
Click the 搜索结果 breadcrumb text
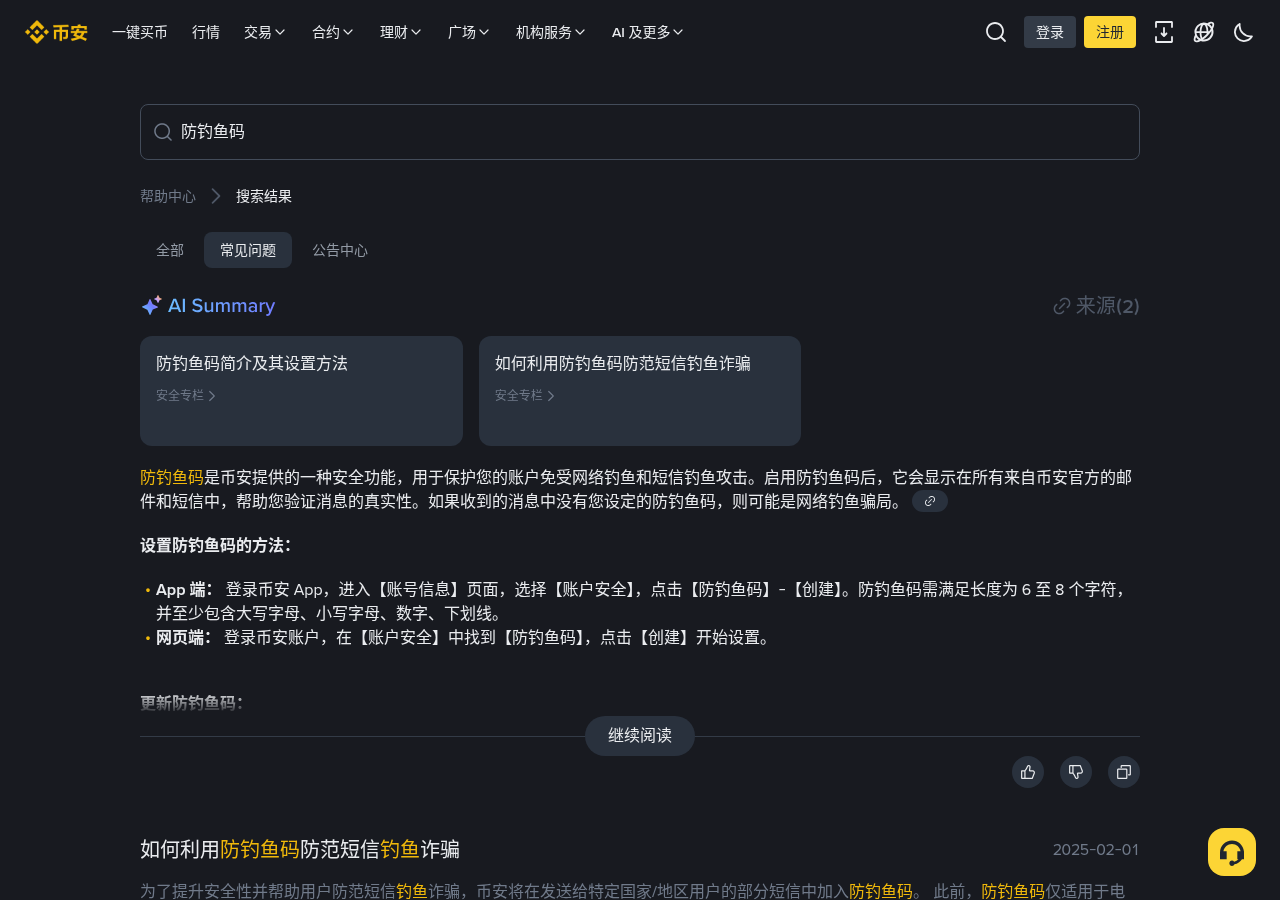[x=264, y=196]
